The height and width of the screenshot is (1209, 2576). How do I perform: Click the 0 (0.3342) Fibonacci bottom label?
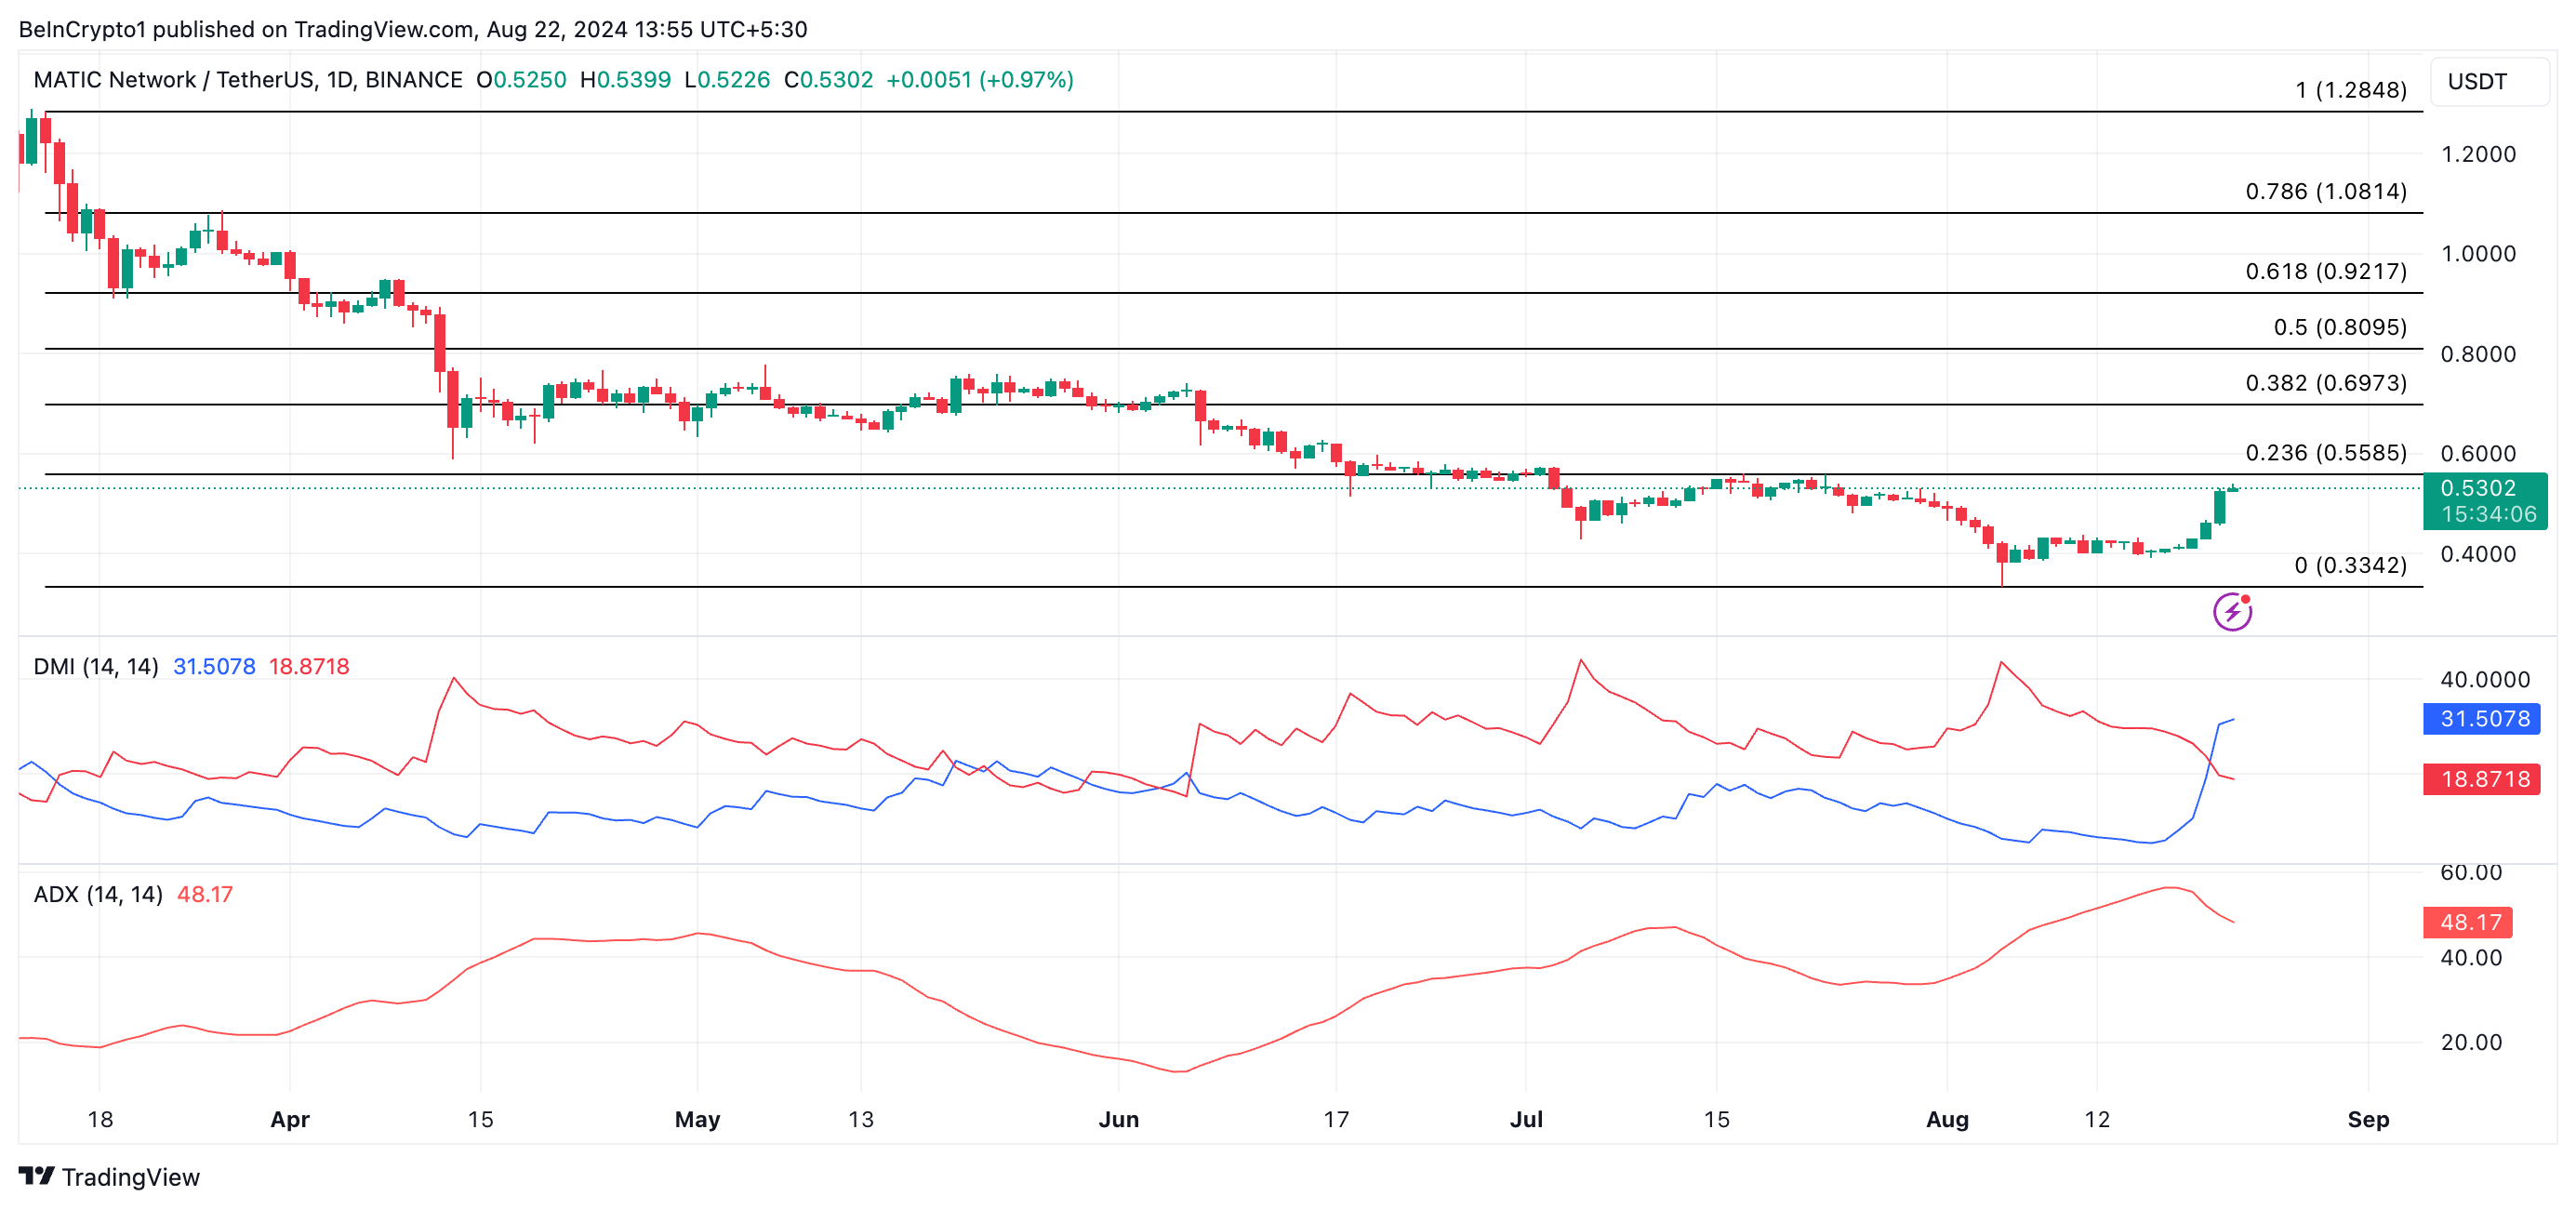pyautogui.click(x=2350, y=565)
